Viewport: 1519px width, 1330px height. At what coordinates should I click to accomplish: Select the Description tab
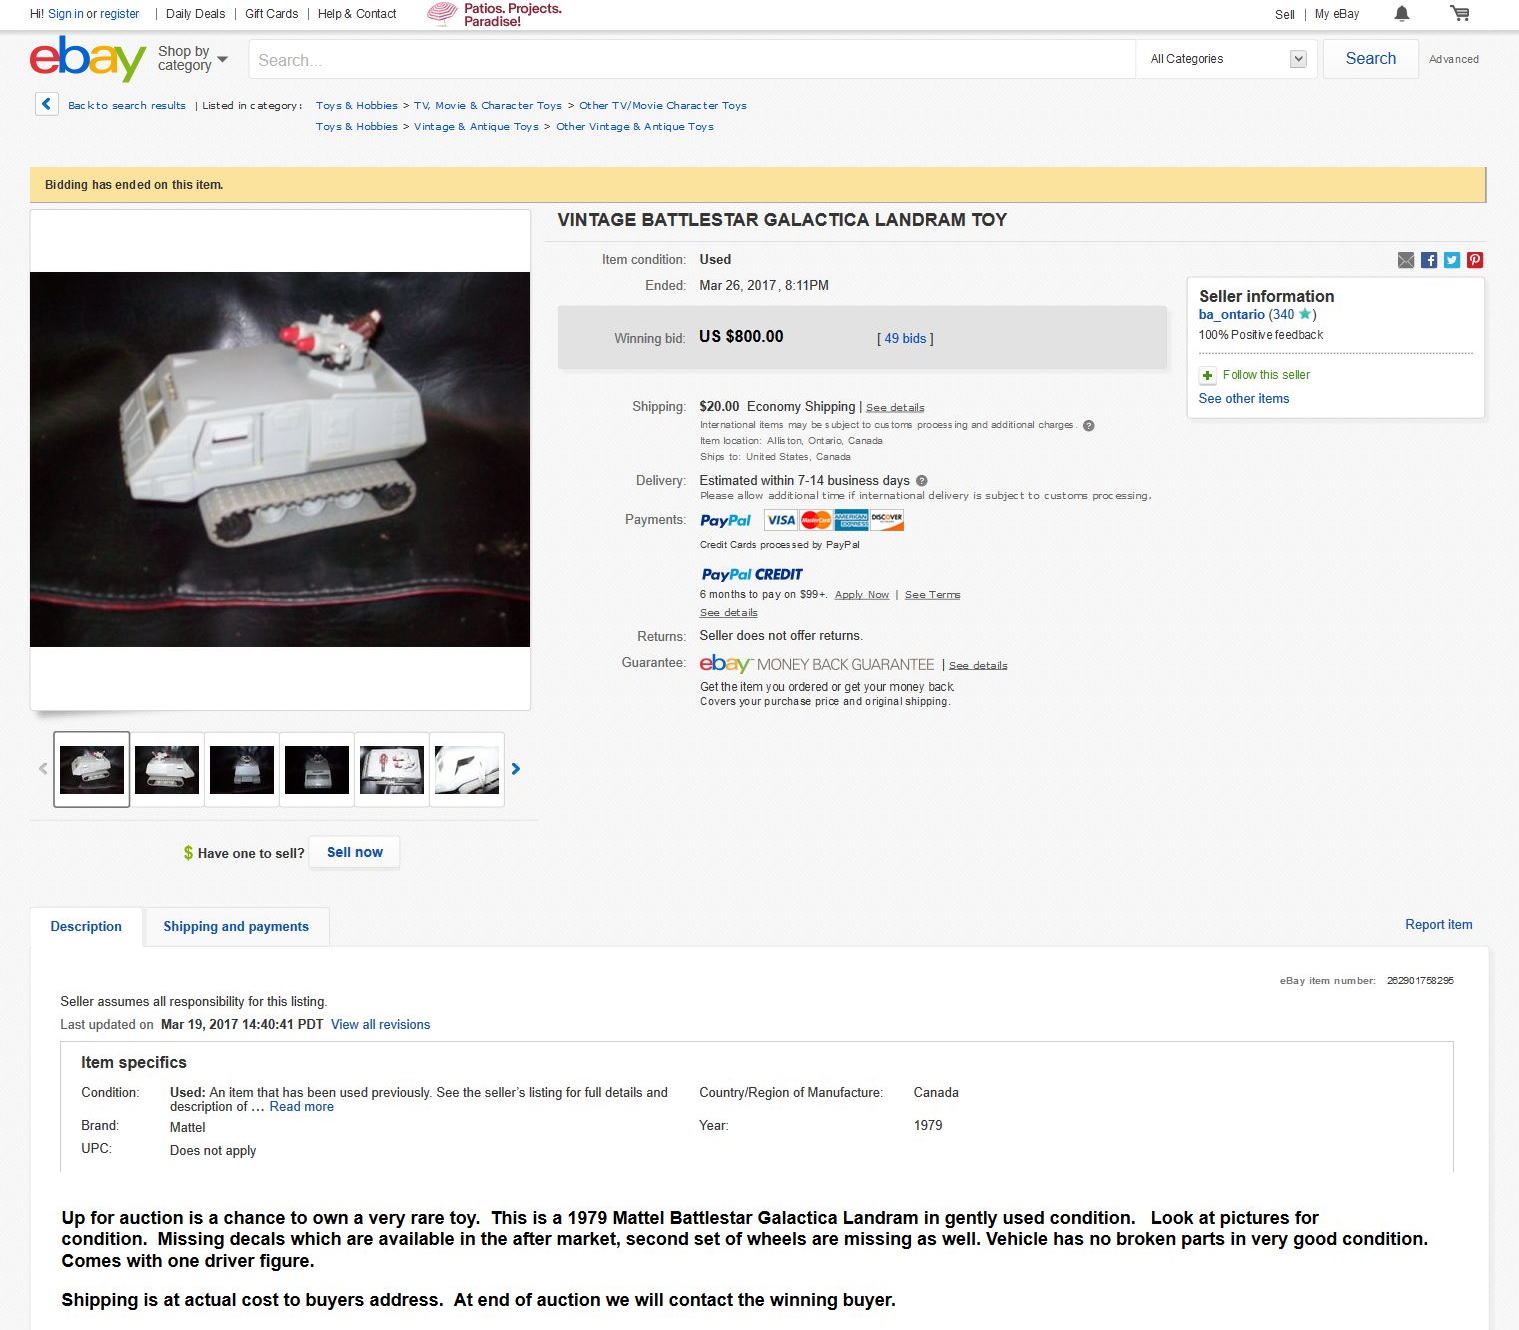click(86, 927)
